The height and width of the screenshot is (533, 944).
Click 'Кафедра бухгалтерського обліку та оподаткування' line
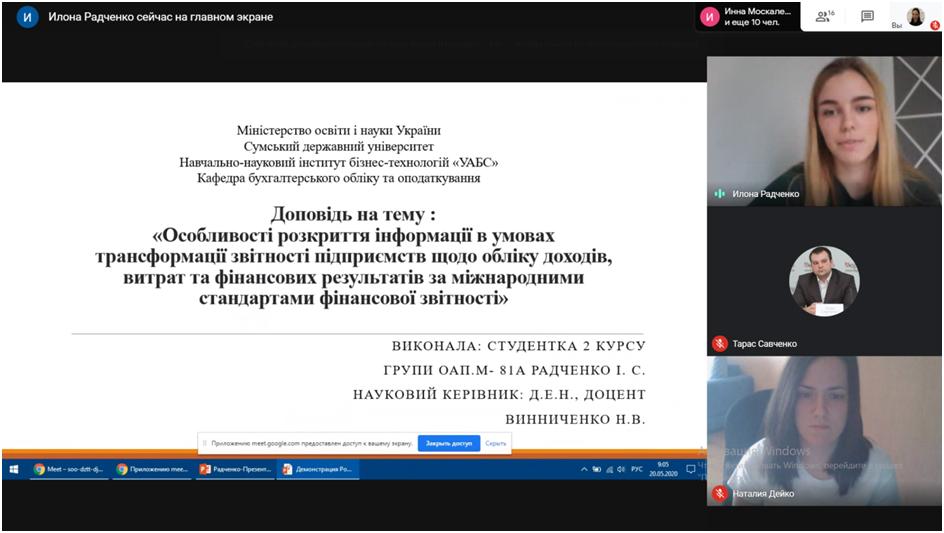click(x=338, y=178)
